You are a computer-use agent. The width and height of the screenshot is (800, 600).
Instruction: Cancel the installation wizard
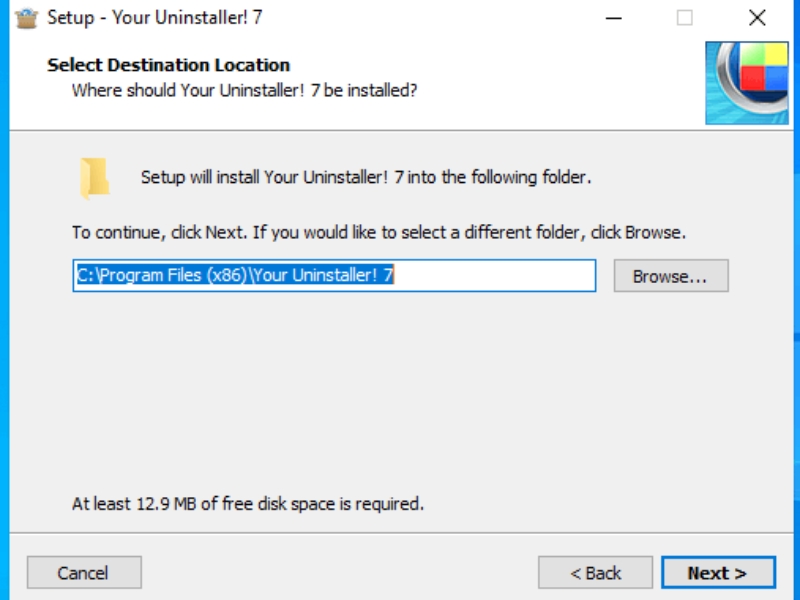pyautogui.click(x=83, y=572)
